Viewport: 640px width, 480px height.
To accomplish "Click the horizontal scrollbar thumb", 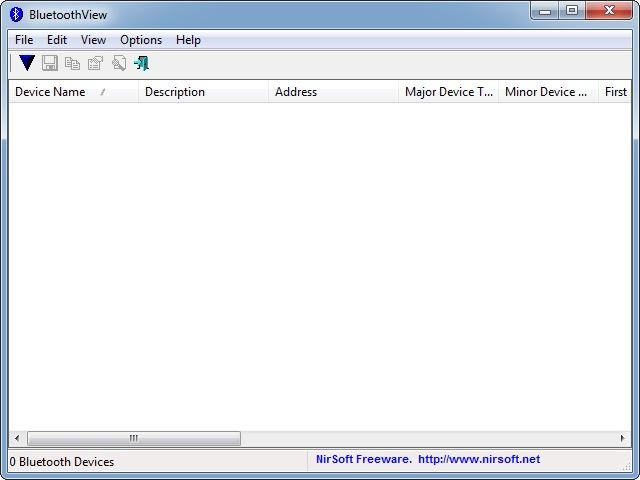I will tap(134, 438).
